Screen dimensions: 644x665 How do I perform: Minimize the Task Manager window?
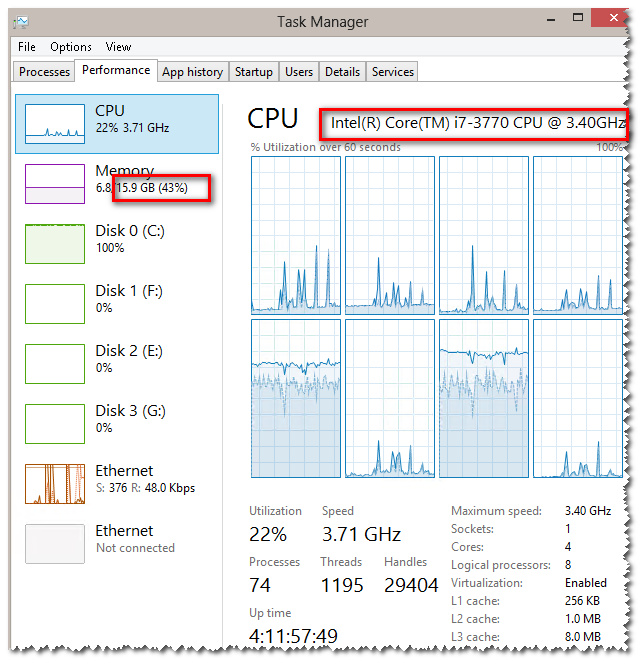551,20
